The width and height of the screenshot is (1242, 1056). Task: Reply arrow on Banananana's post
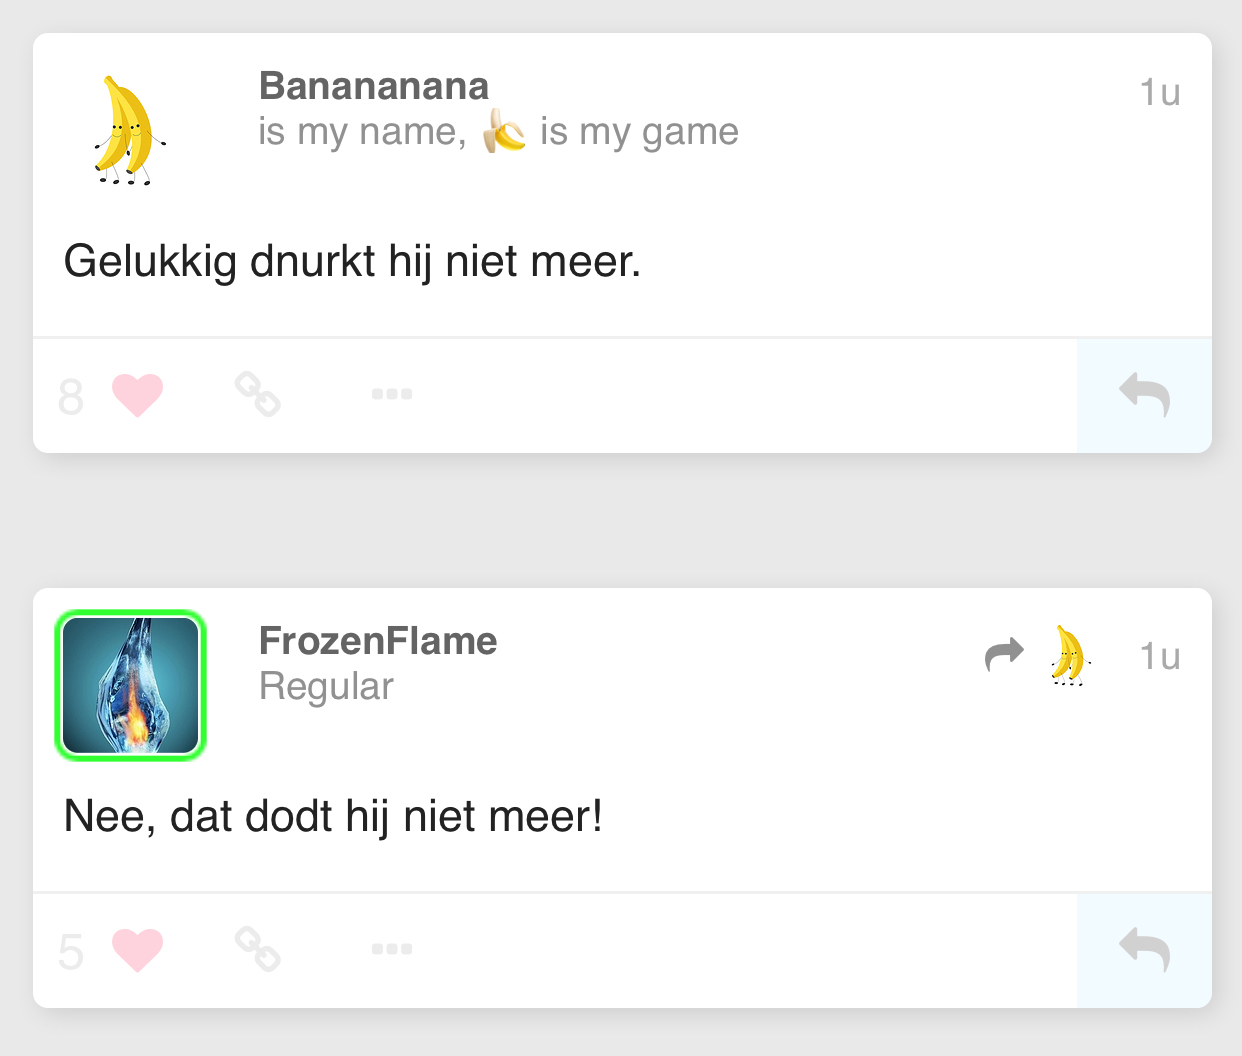pos(1145,395)
